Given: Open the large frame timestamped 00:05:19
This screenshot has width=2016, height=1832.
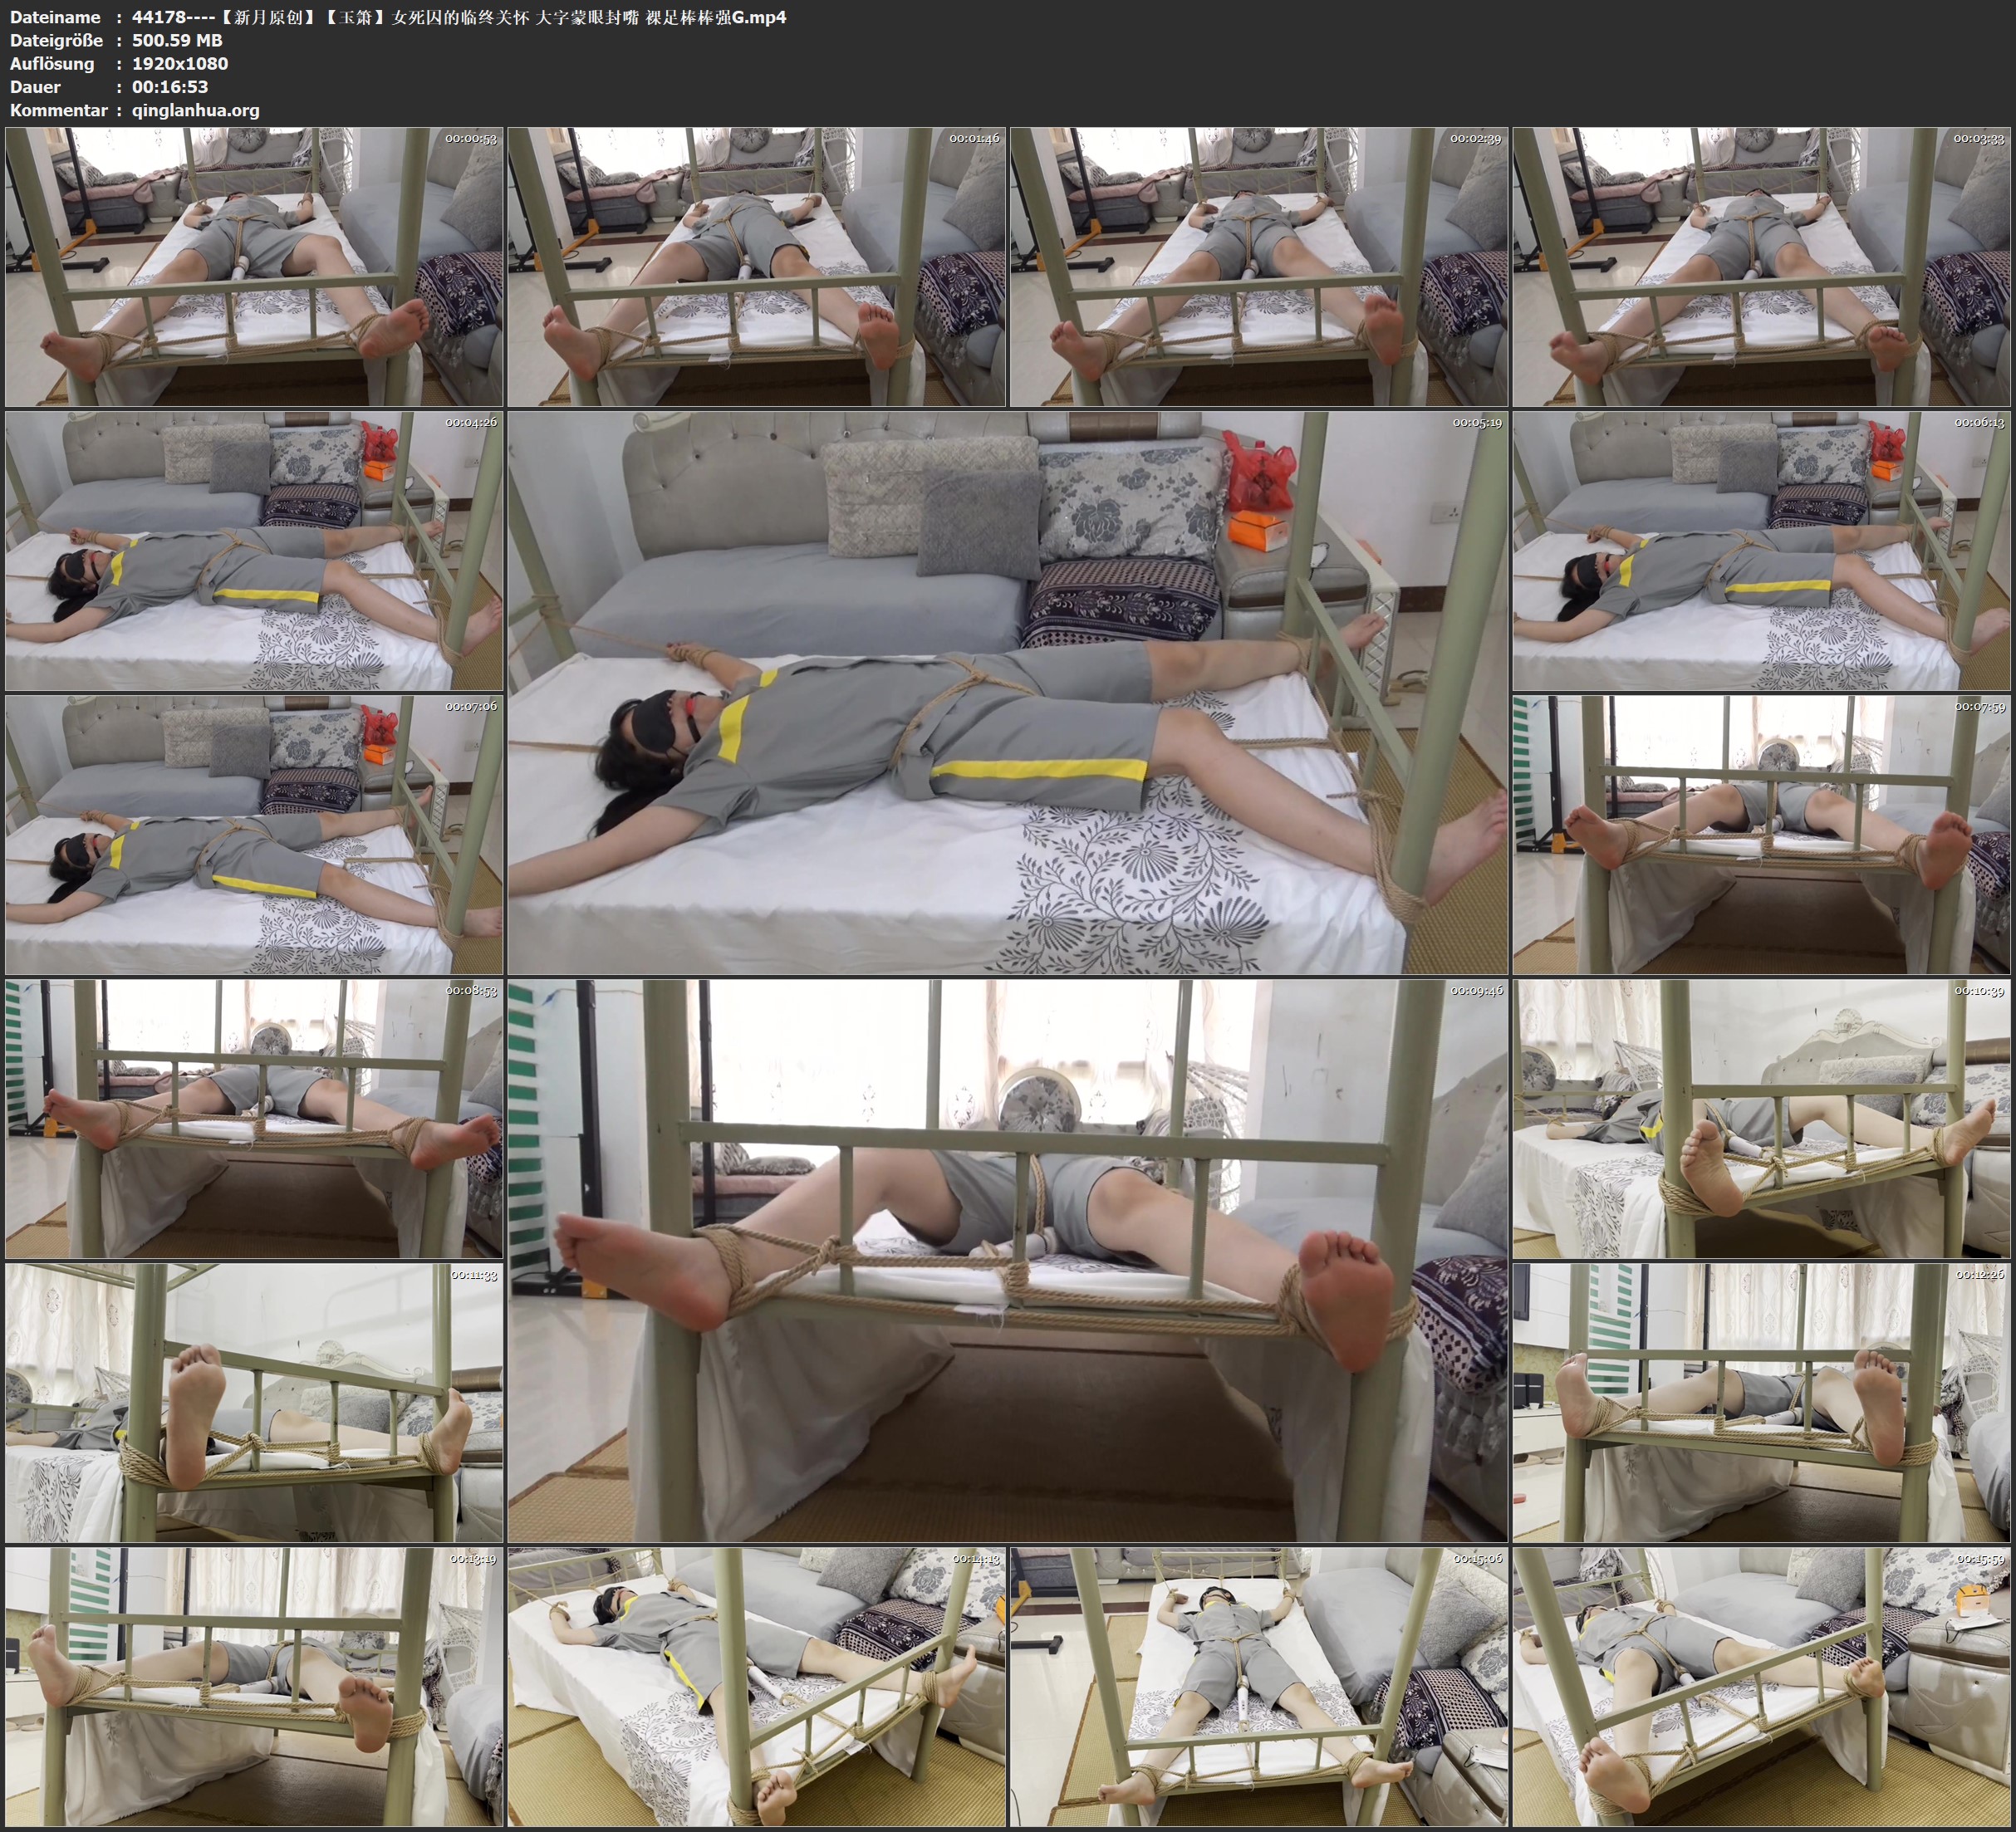Looking at the screenshot, I should [1008, 693].
